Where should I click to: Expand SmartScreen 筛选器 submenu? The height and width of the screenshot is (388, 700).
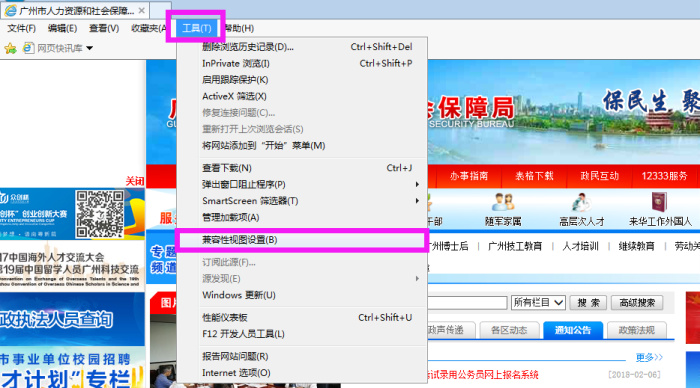[417, 201]
